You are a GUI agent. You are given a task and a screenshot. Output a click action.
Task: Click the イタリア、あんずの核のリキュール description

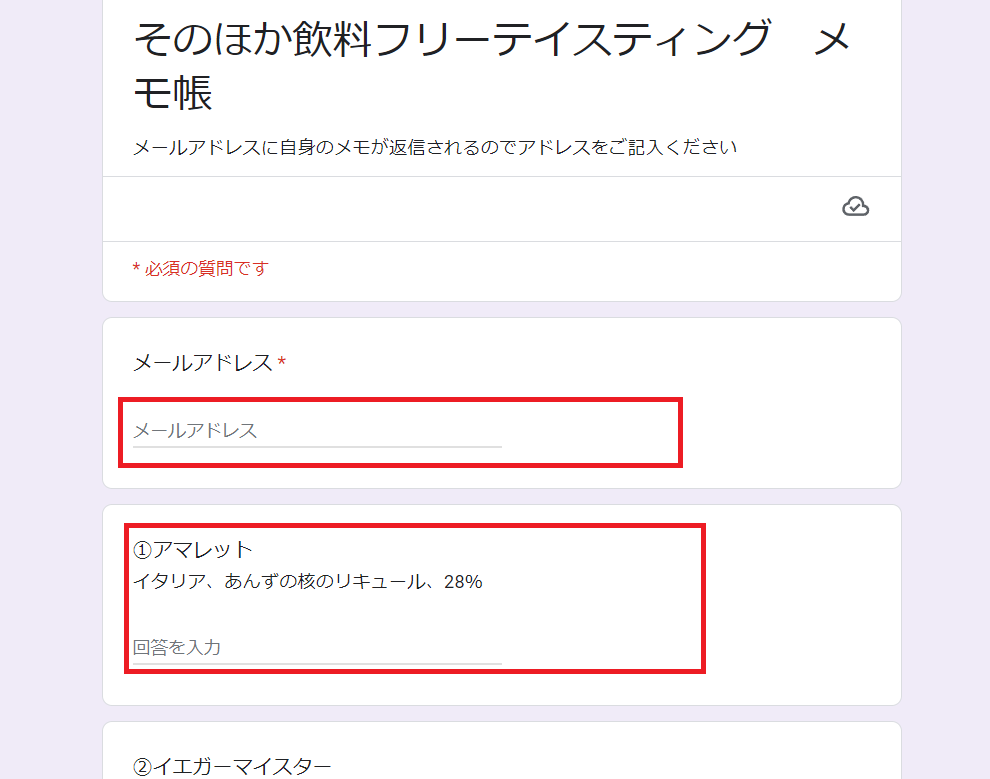pyautogui.click(x=280, y=581)
